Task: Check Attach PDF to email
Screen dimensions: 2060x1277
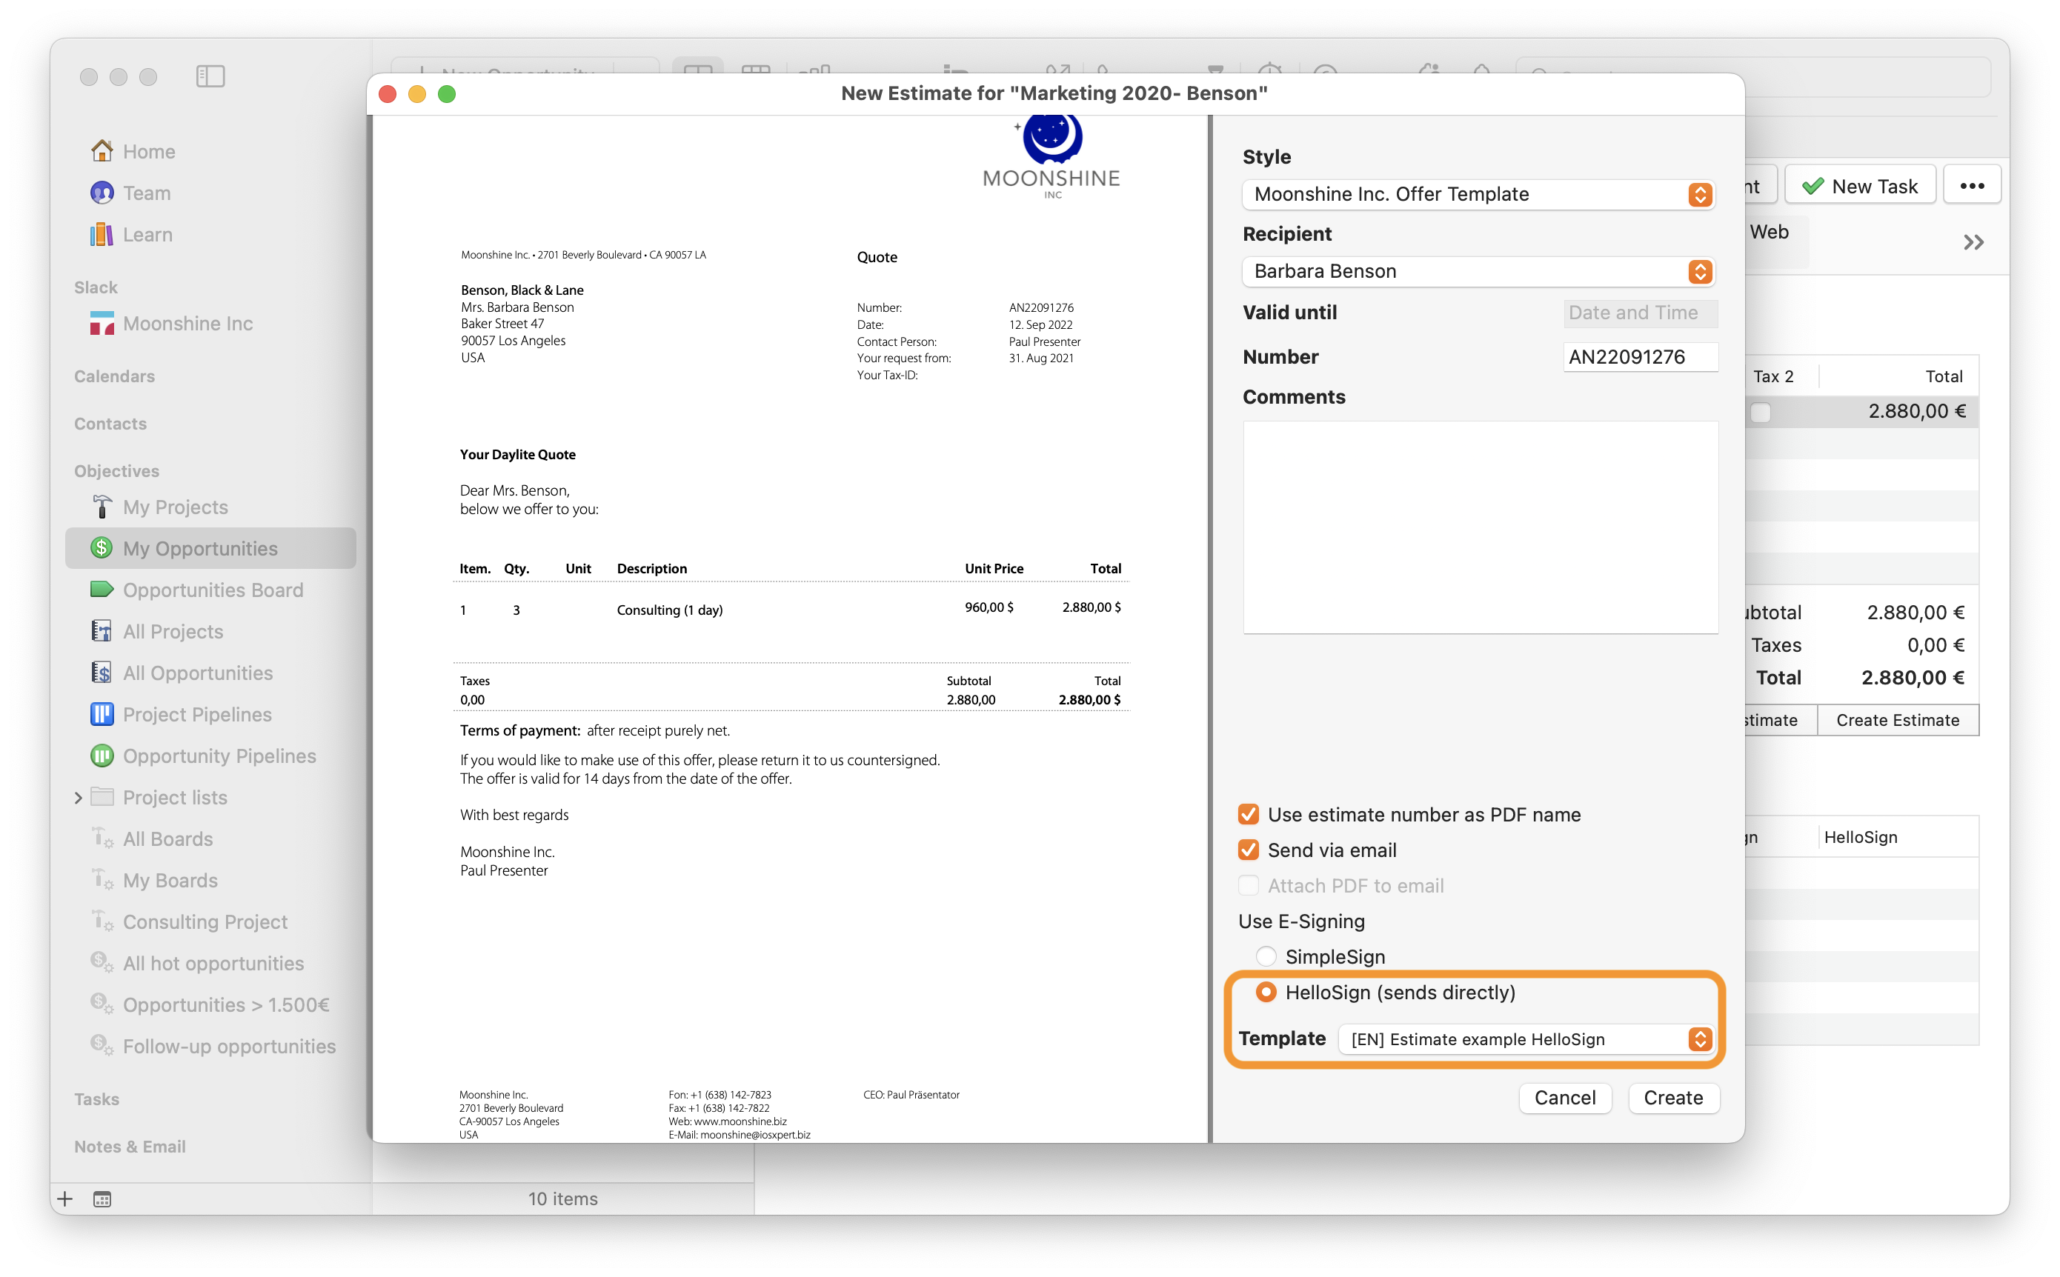Action: 1248,885
